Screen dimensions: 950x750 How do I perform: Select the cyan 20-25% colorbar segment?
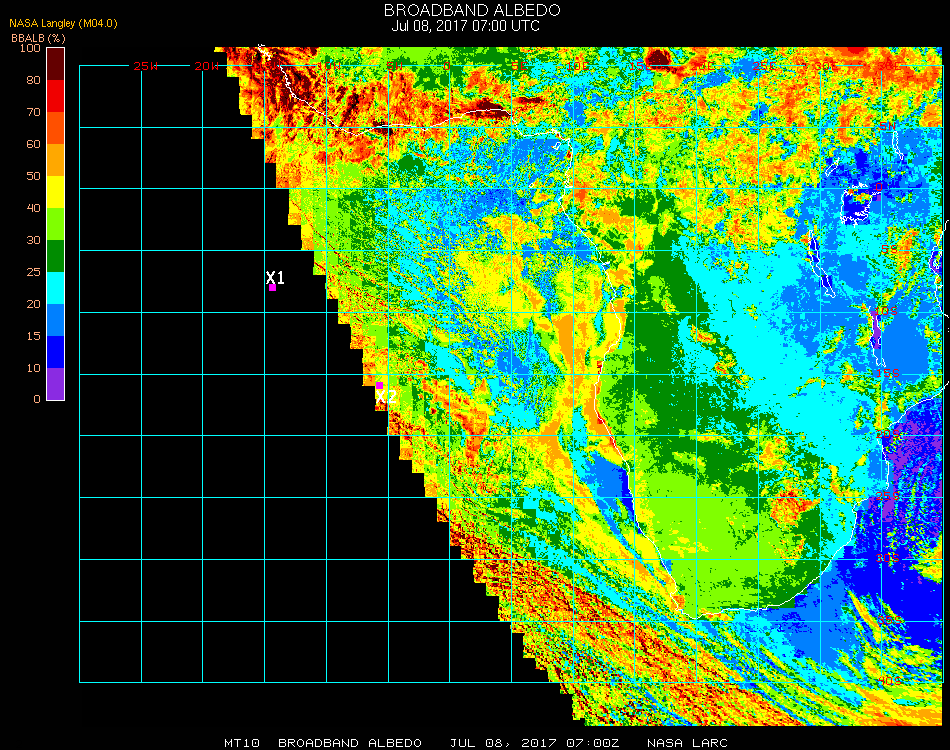point(56,288)
